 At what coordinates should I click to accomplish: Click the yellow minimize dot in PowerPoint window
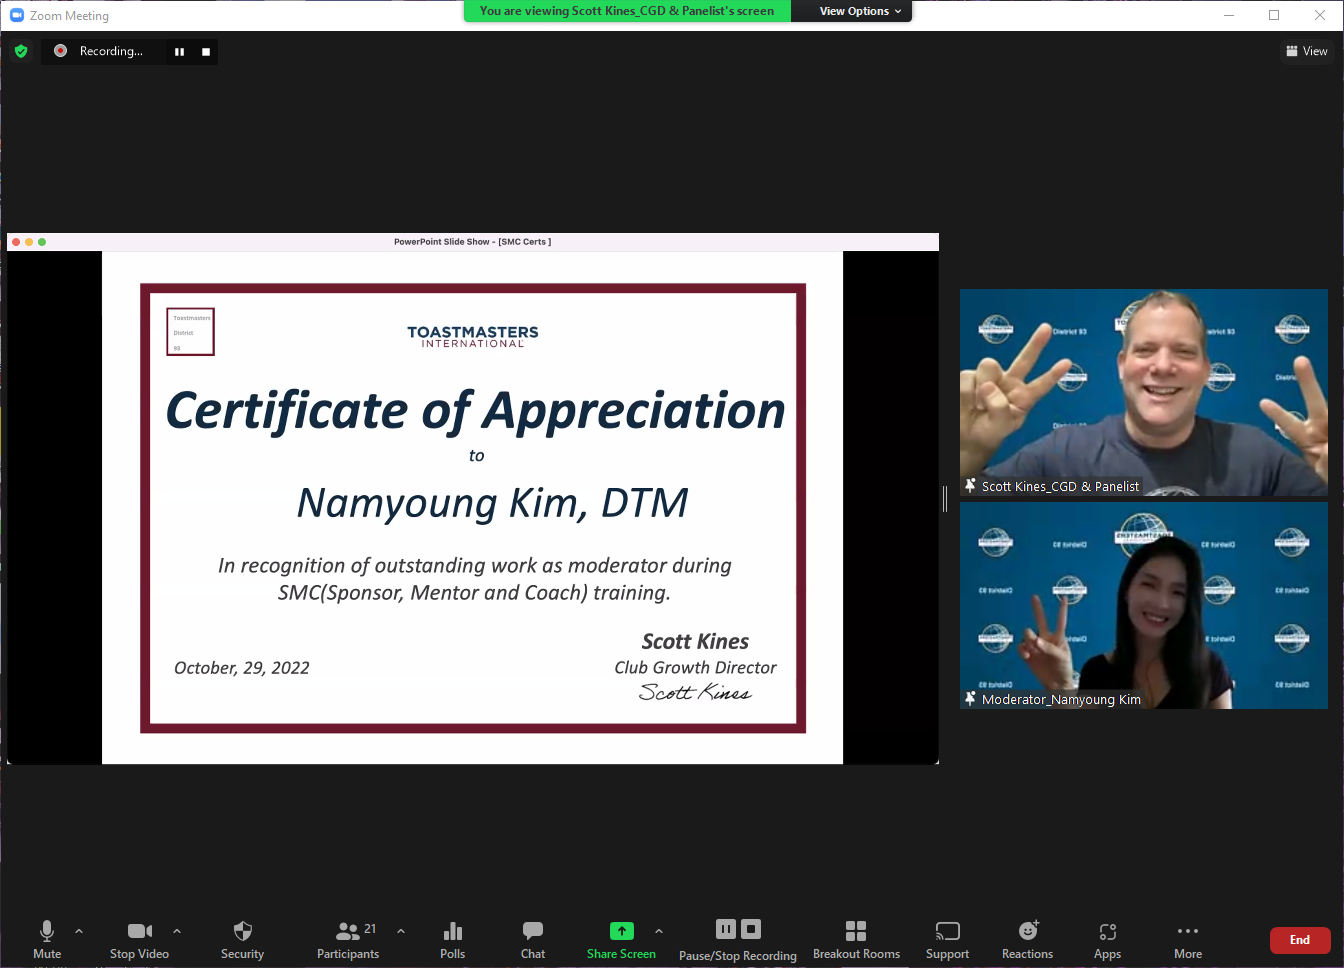(29, 242)
